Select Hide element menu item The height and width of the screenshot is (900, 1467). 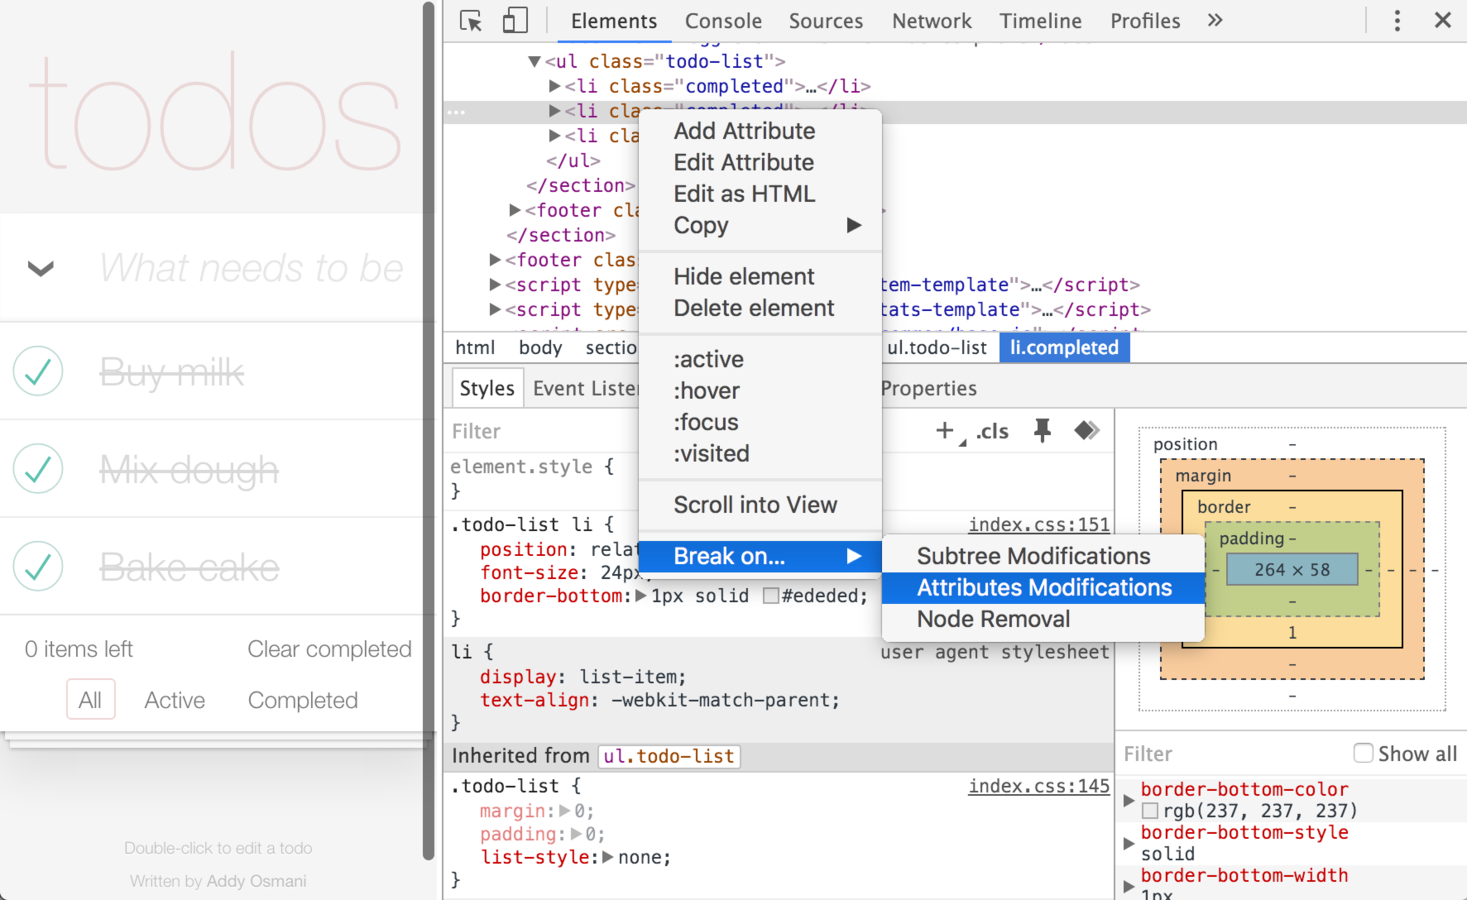760,276
